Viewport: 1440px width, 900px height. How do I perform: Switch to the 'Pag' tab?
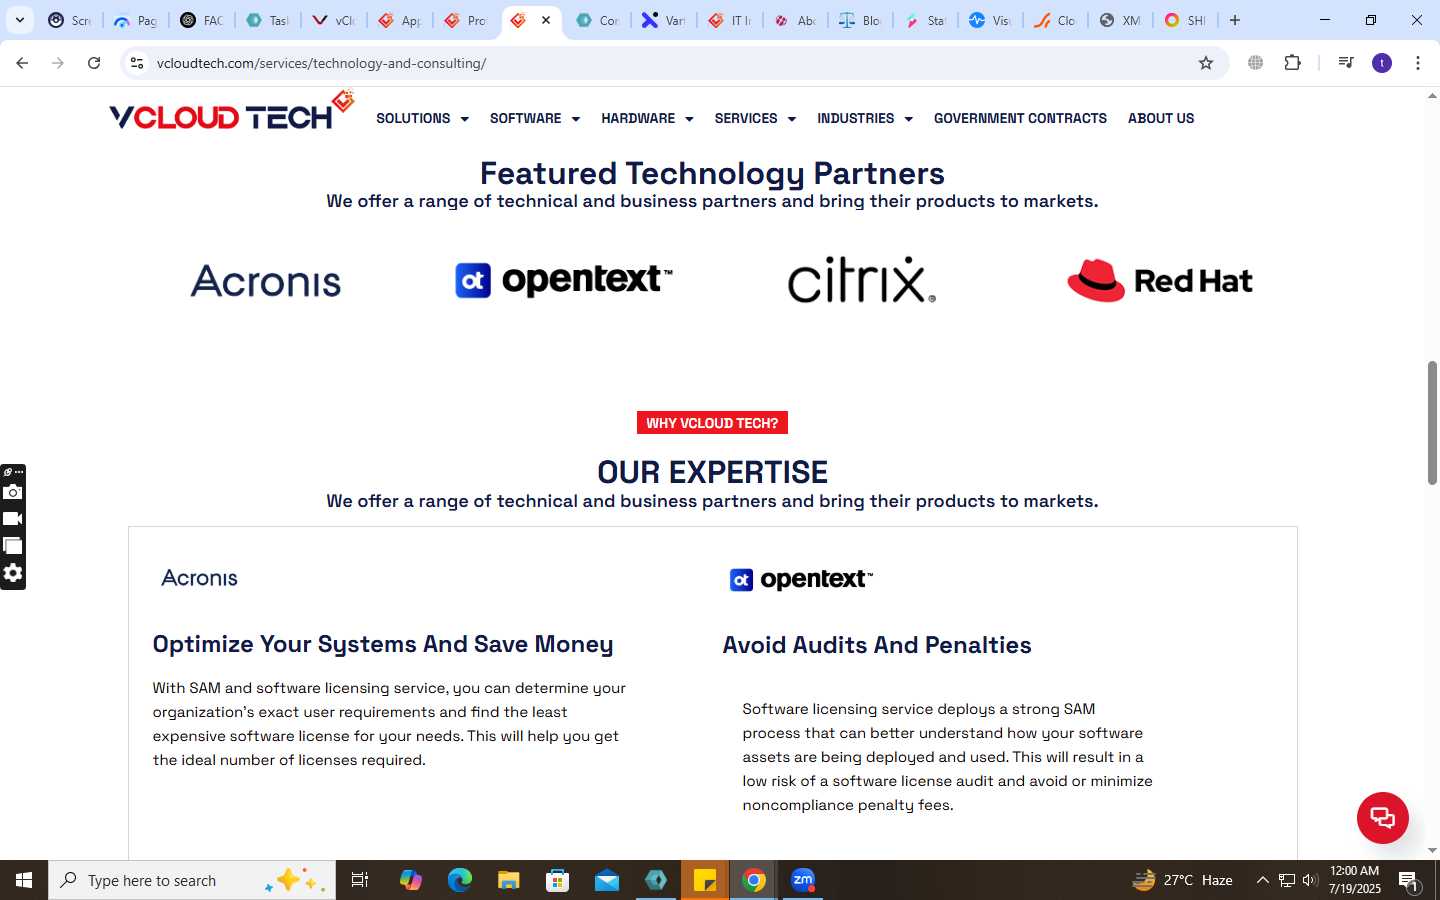click(136, 20)
